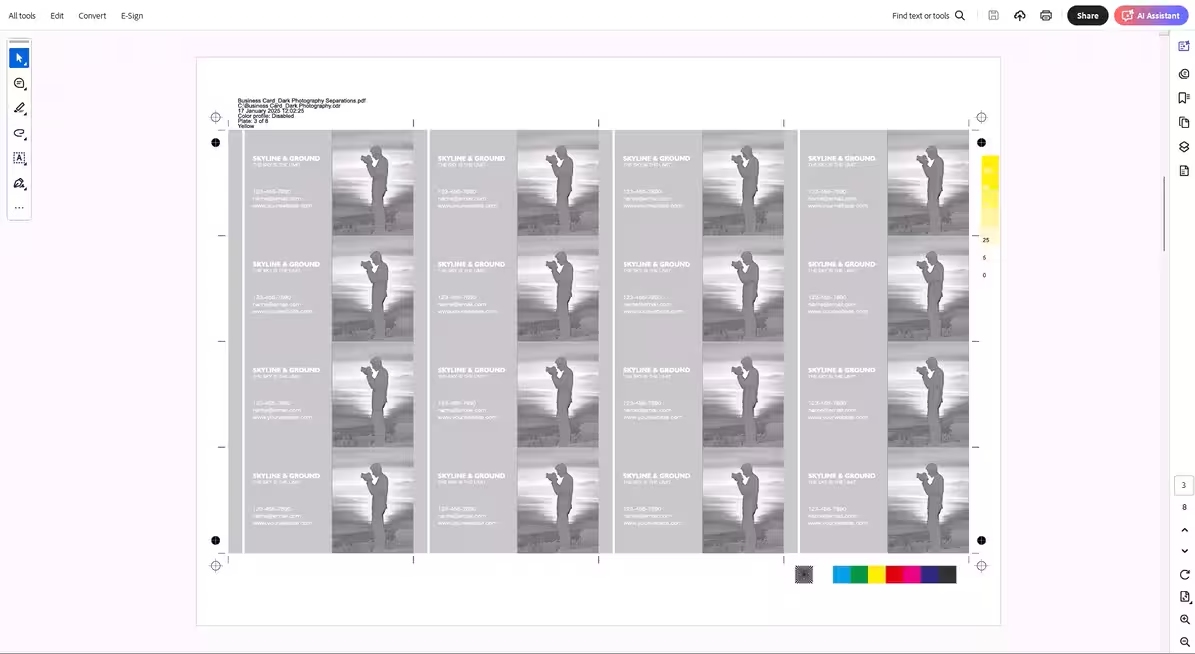This screenshot has height=654, width=1195.
Task: Rotate the page view clockwise
Action: (1184, 574)
